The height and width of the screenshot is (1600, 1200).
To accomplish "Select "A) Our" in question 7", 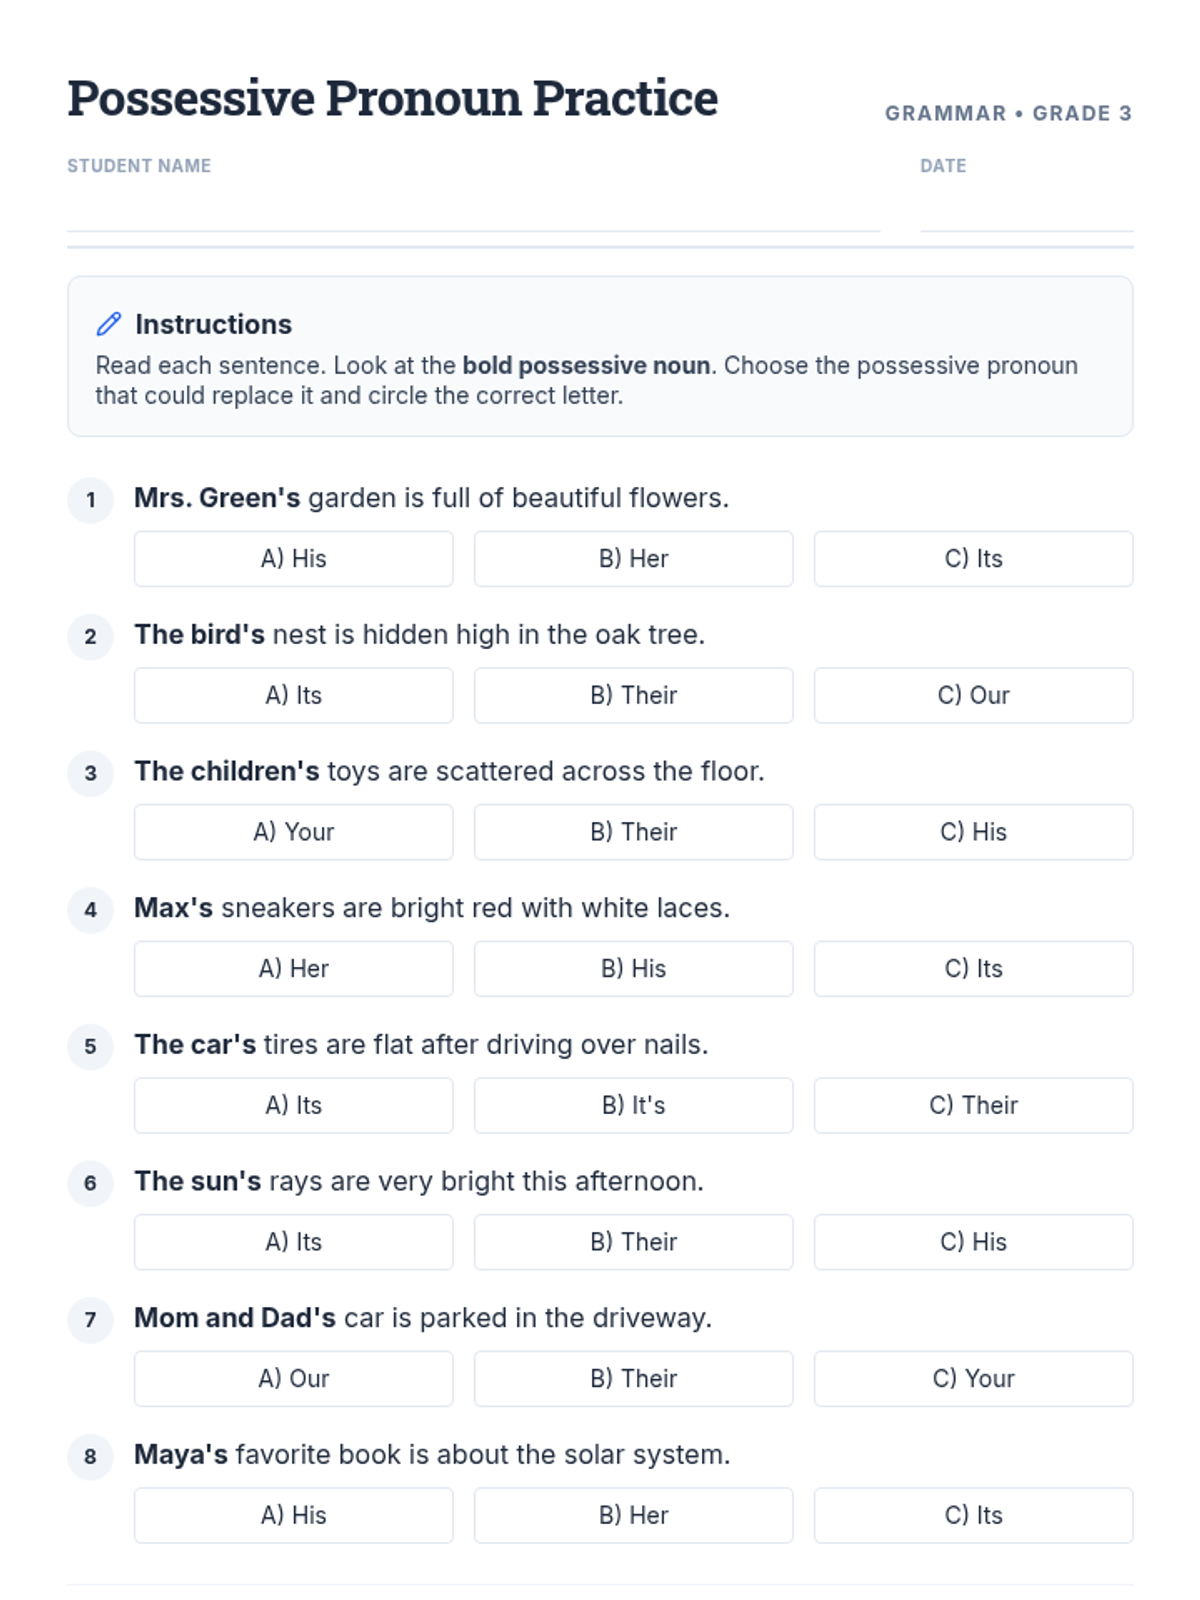I will coord(293,1379).
